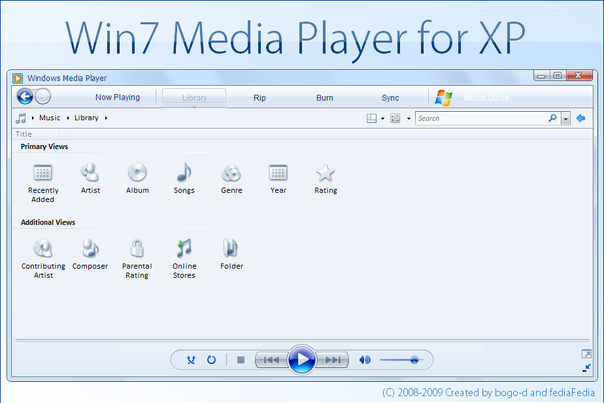
Task: Stop playback
Action: 241,360
